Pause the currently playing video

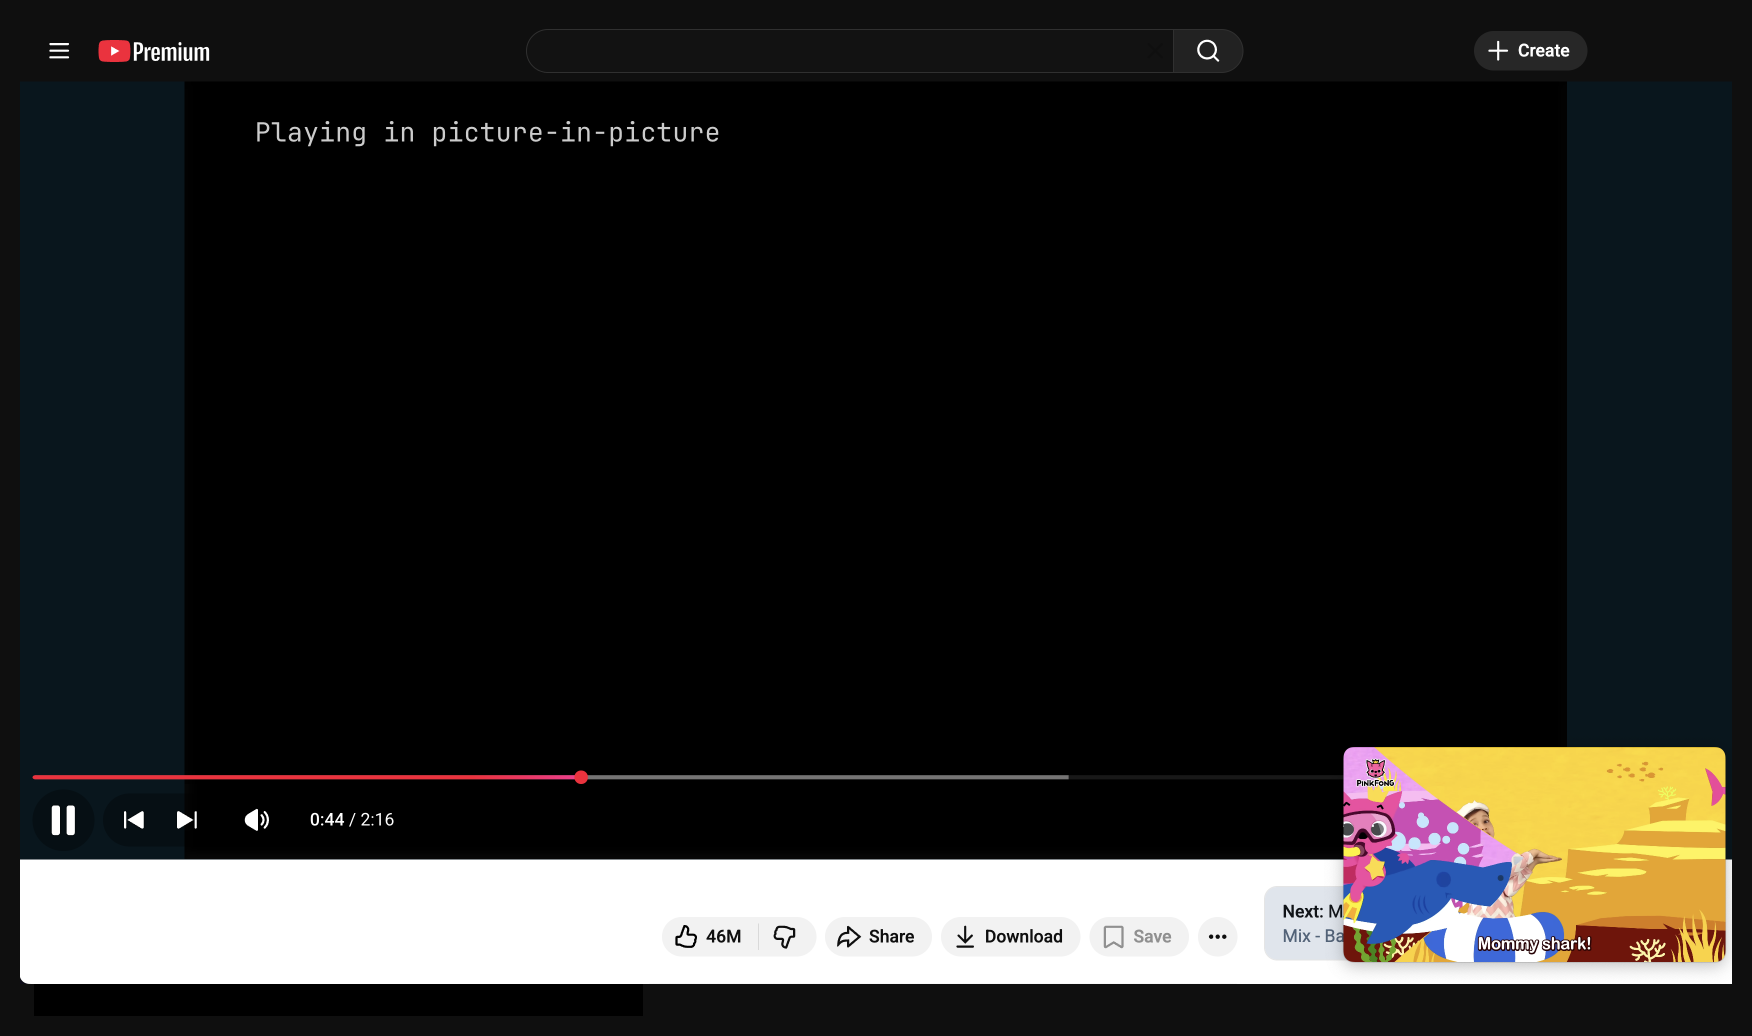[x=63, y=820]
